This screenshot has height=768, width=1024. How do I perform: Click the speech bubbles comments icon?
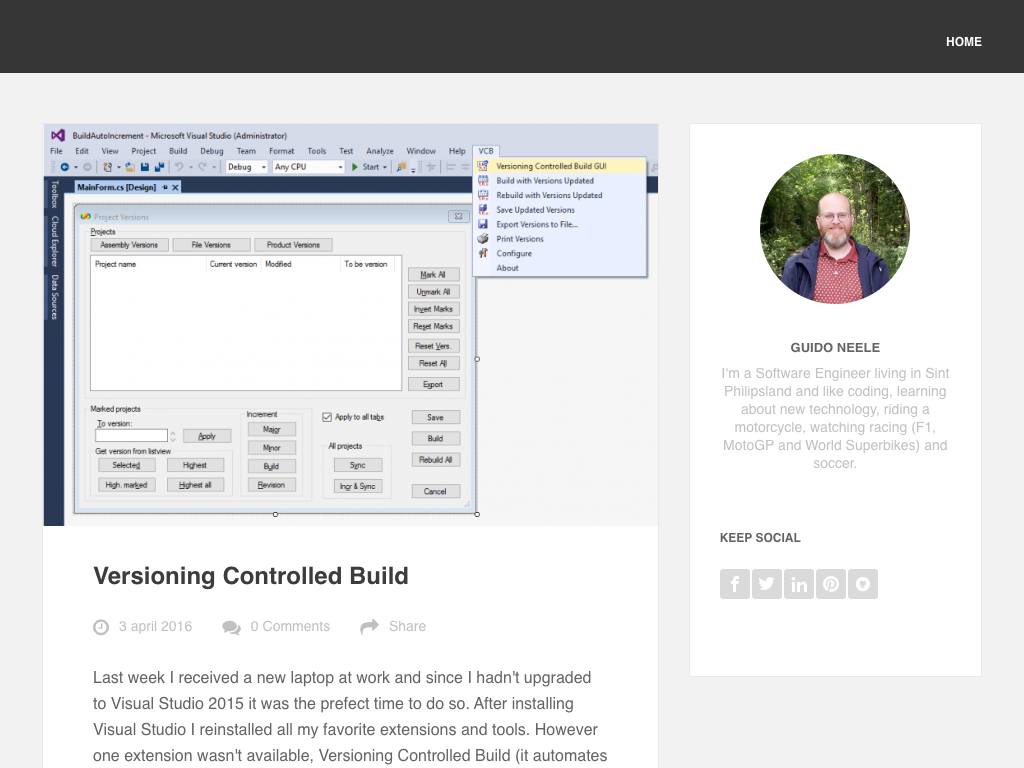[231, 627]
